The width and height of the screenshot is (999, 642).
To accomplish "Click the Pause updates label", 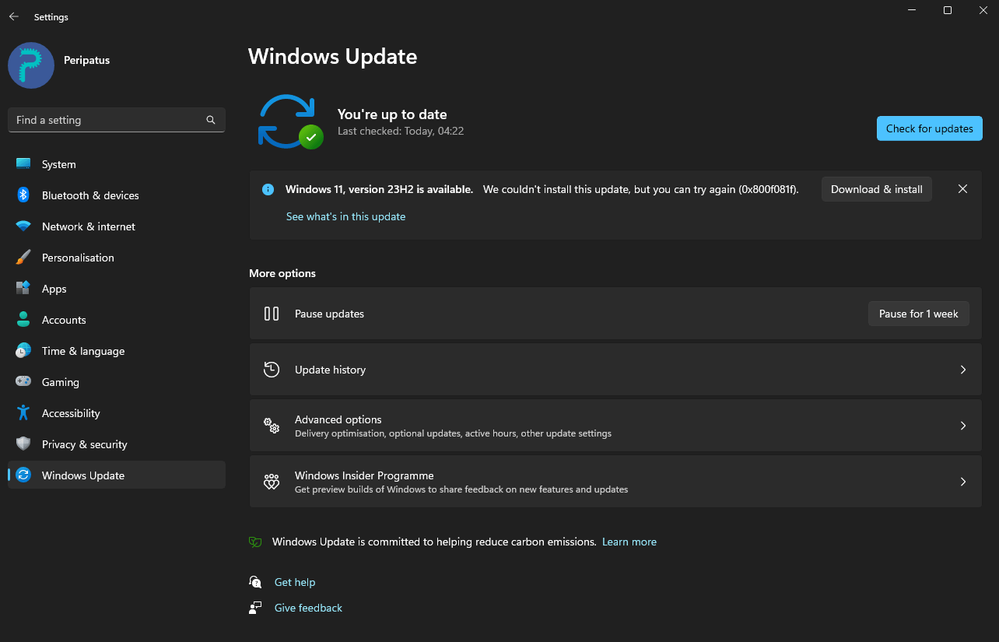I will coord(329,314).
